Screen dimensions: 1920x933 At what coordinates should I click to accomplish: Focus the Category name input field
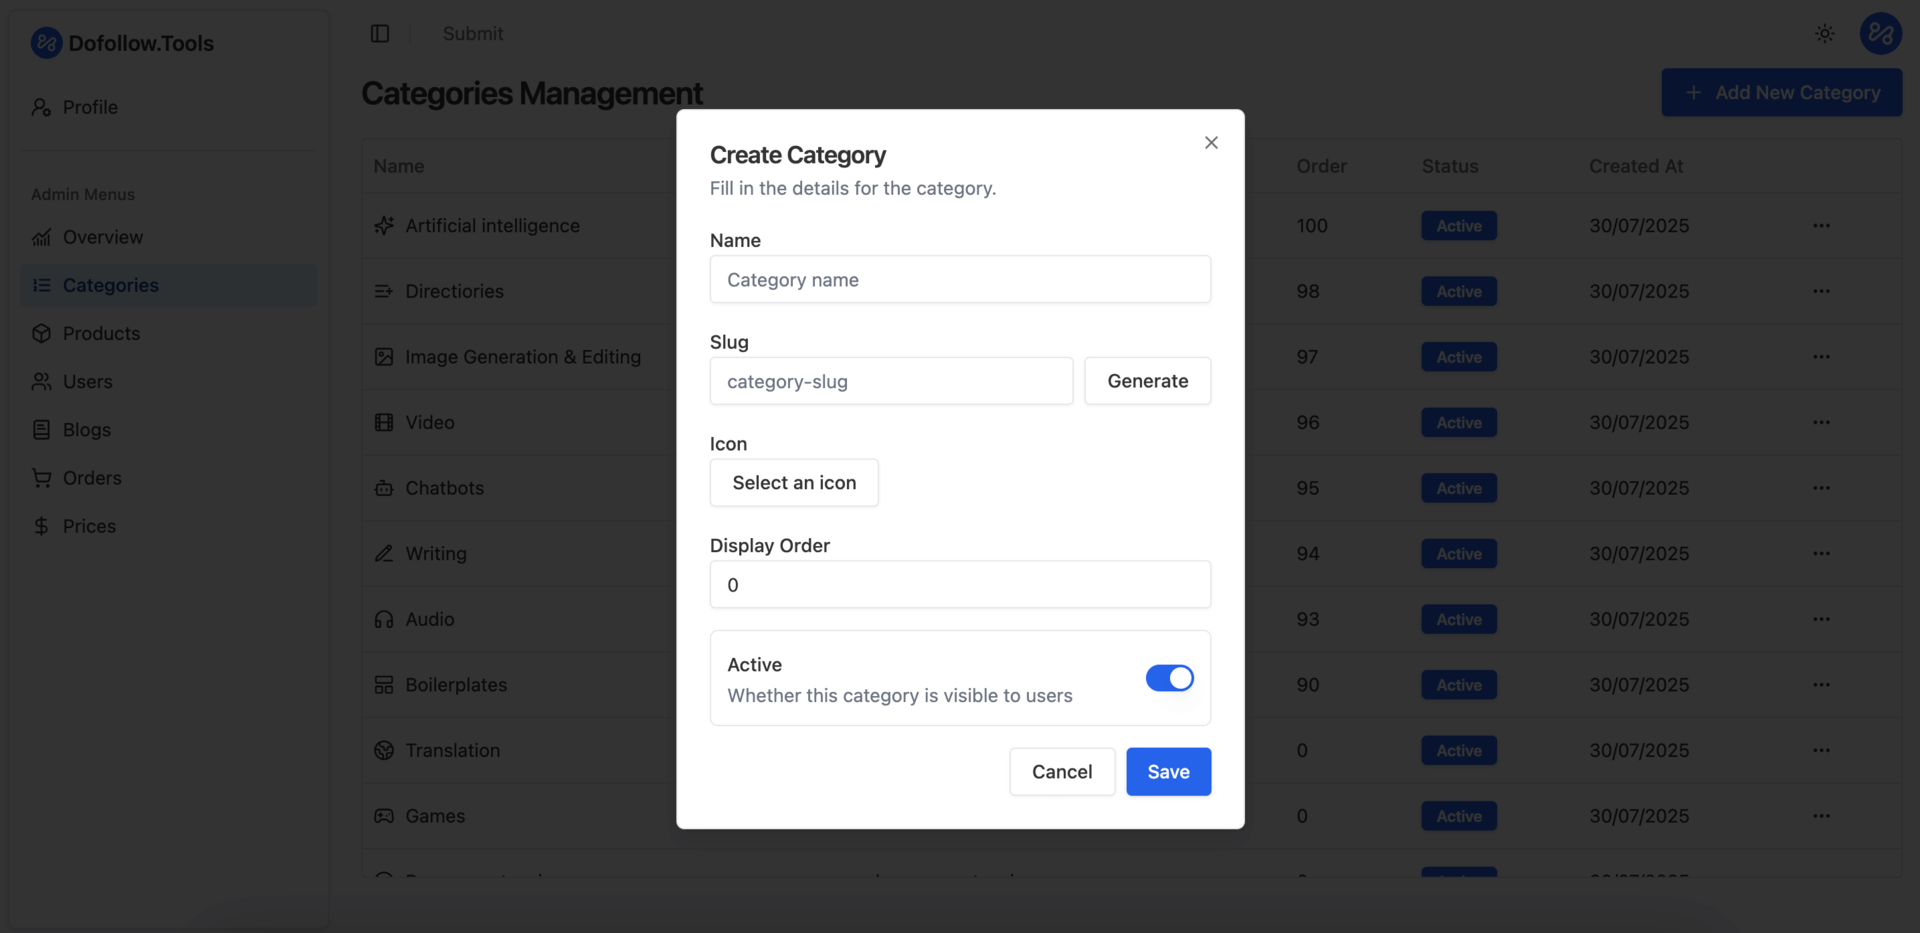[x=960, y=280]
